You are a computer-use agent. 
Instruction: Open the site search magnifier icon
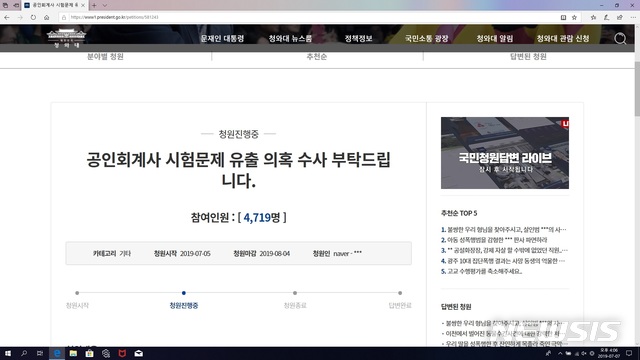[x=620, y=38]
